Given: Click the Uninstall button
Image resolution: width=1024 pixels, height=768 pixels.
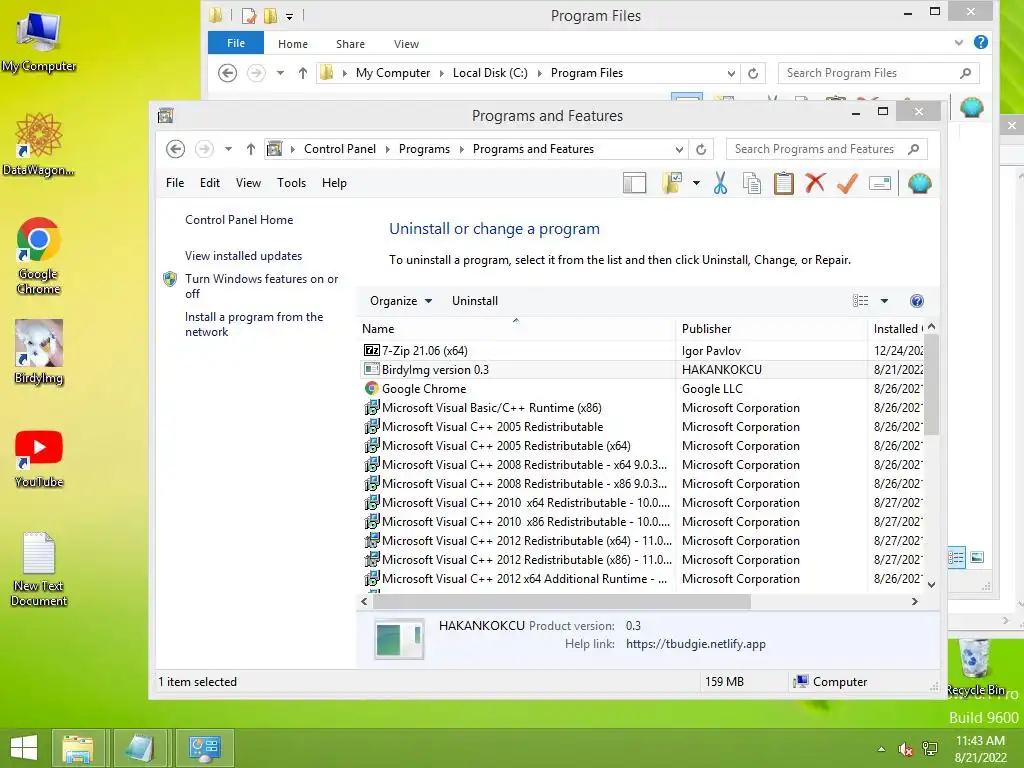Looking at the screenshot, I should 475,301.
